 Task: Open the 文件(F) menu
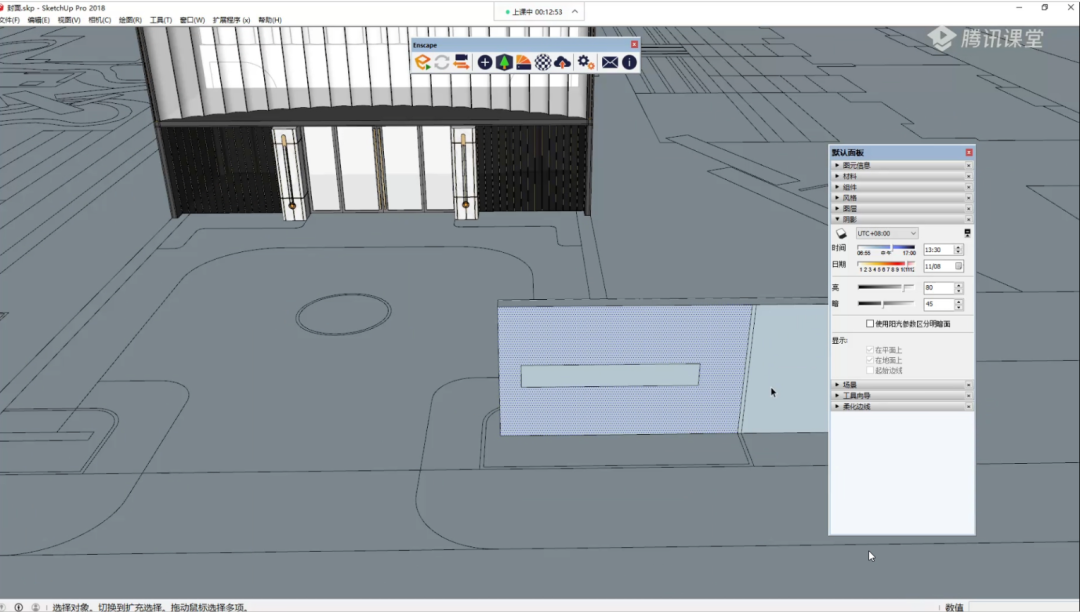coord(10,20)
